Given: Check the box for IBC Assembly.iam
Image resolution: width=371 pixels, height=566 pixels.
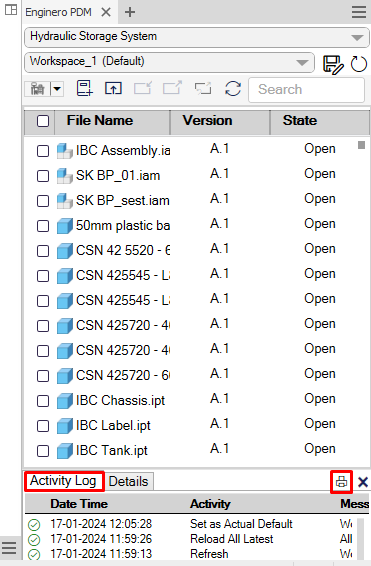Looking at the screenshot, I should pyautogui.click(x=43, y=151).
